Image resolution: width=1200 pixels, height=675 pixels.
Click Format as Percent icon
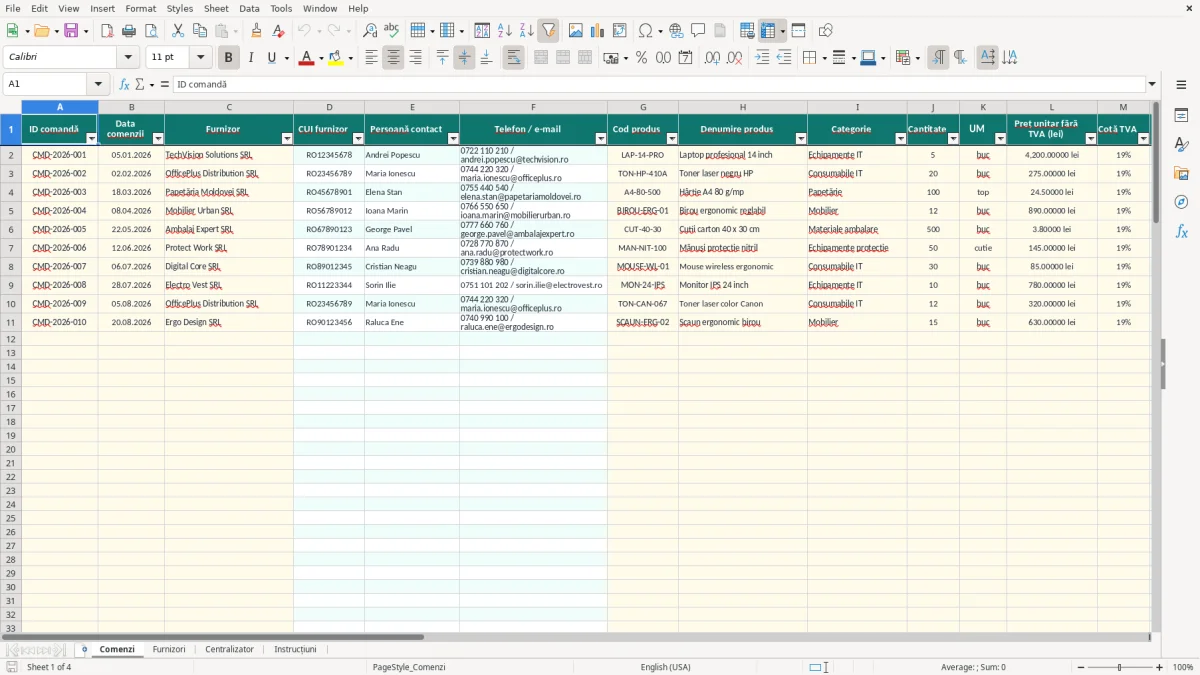click(x=641, y=58)
